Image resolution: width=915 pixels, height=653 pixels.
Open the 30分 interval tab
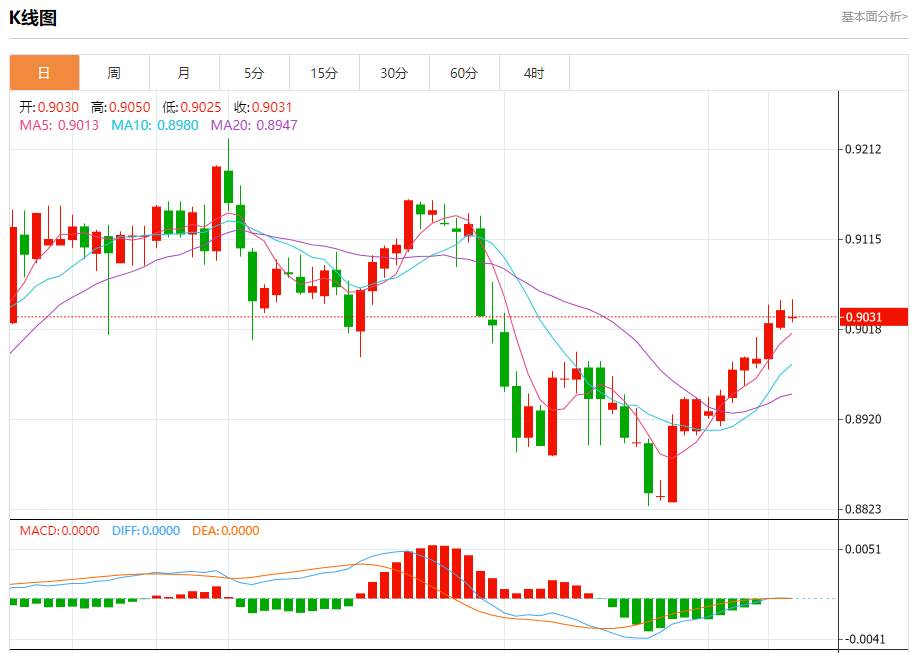(394, 73)
